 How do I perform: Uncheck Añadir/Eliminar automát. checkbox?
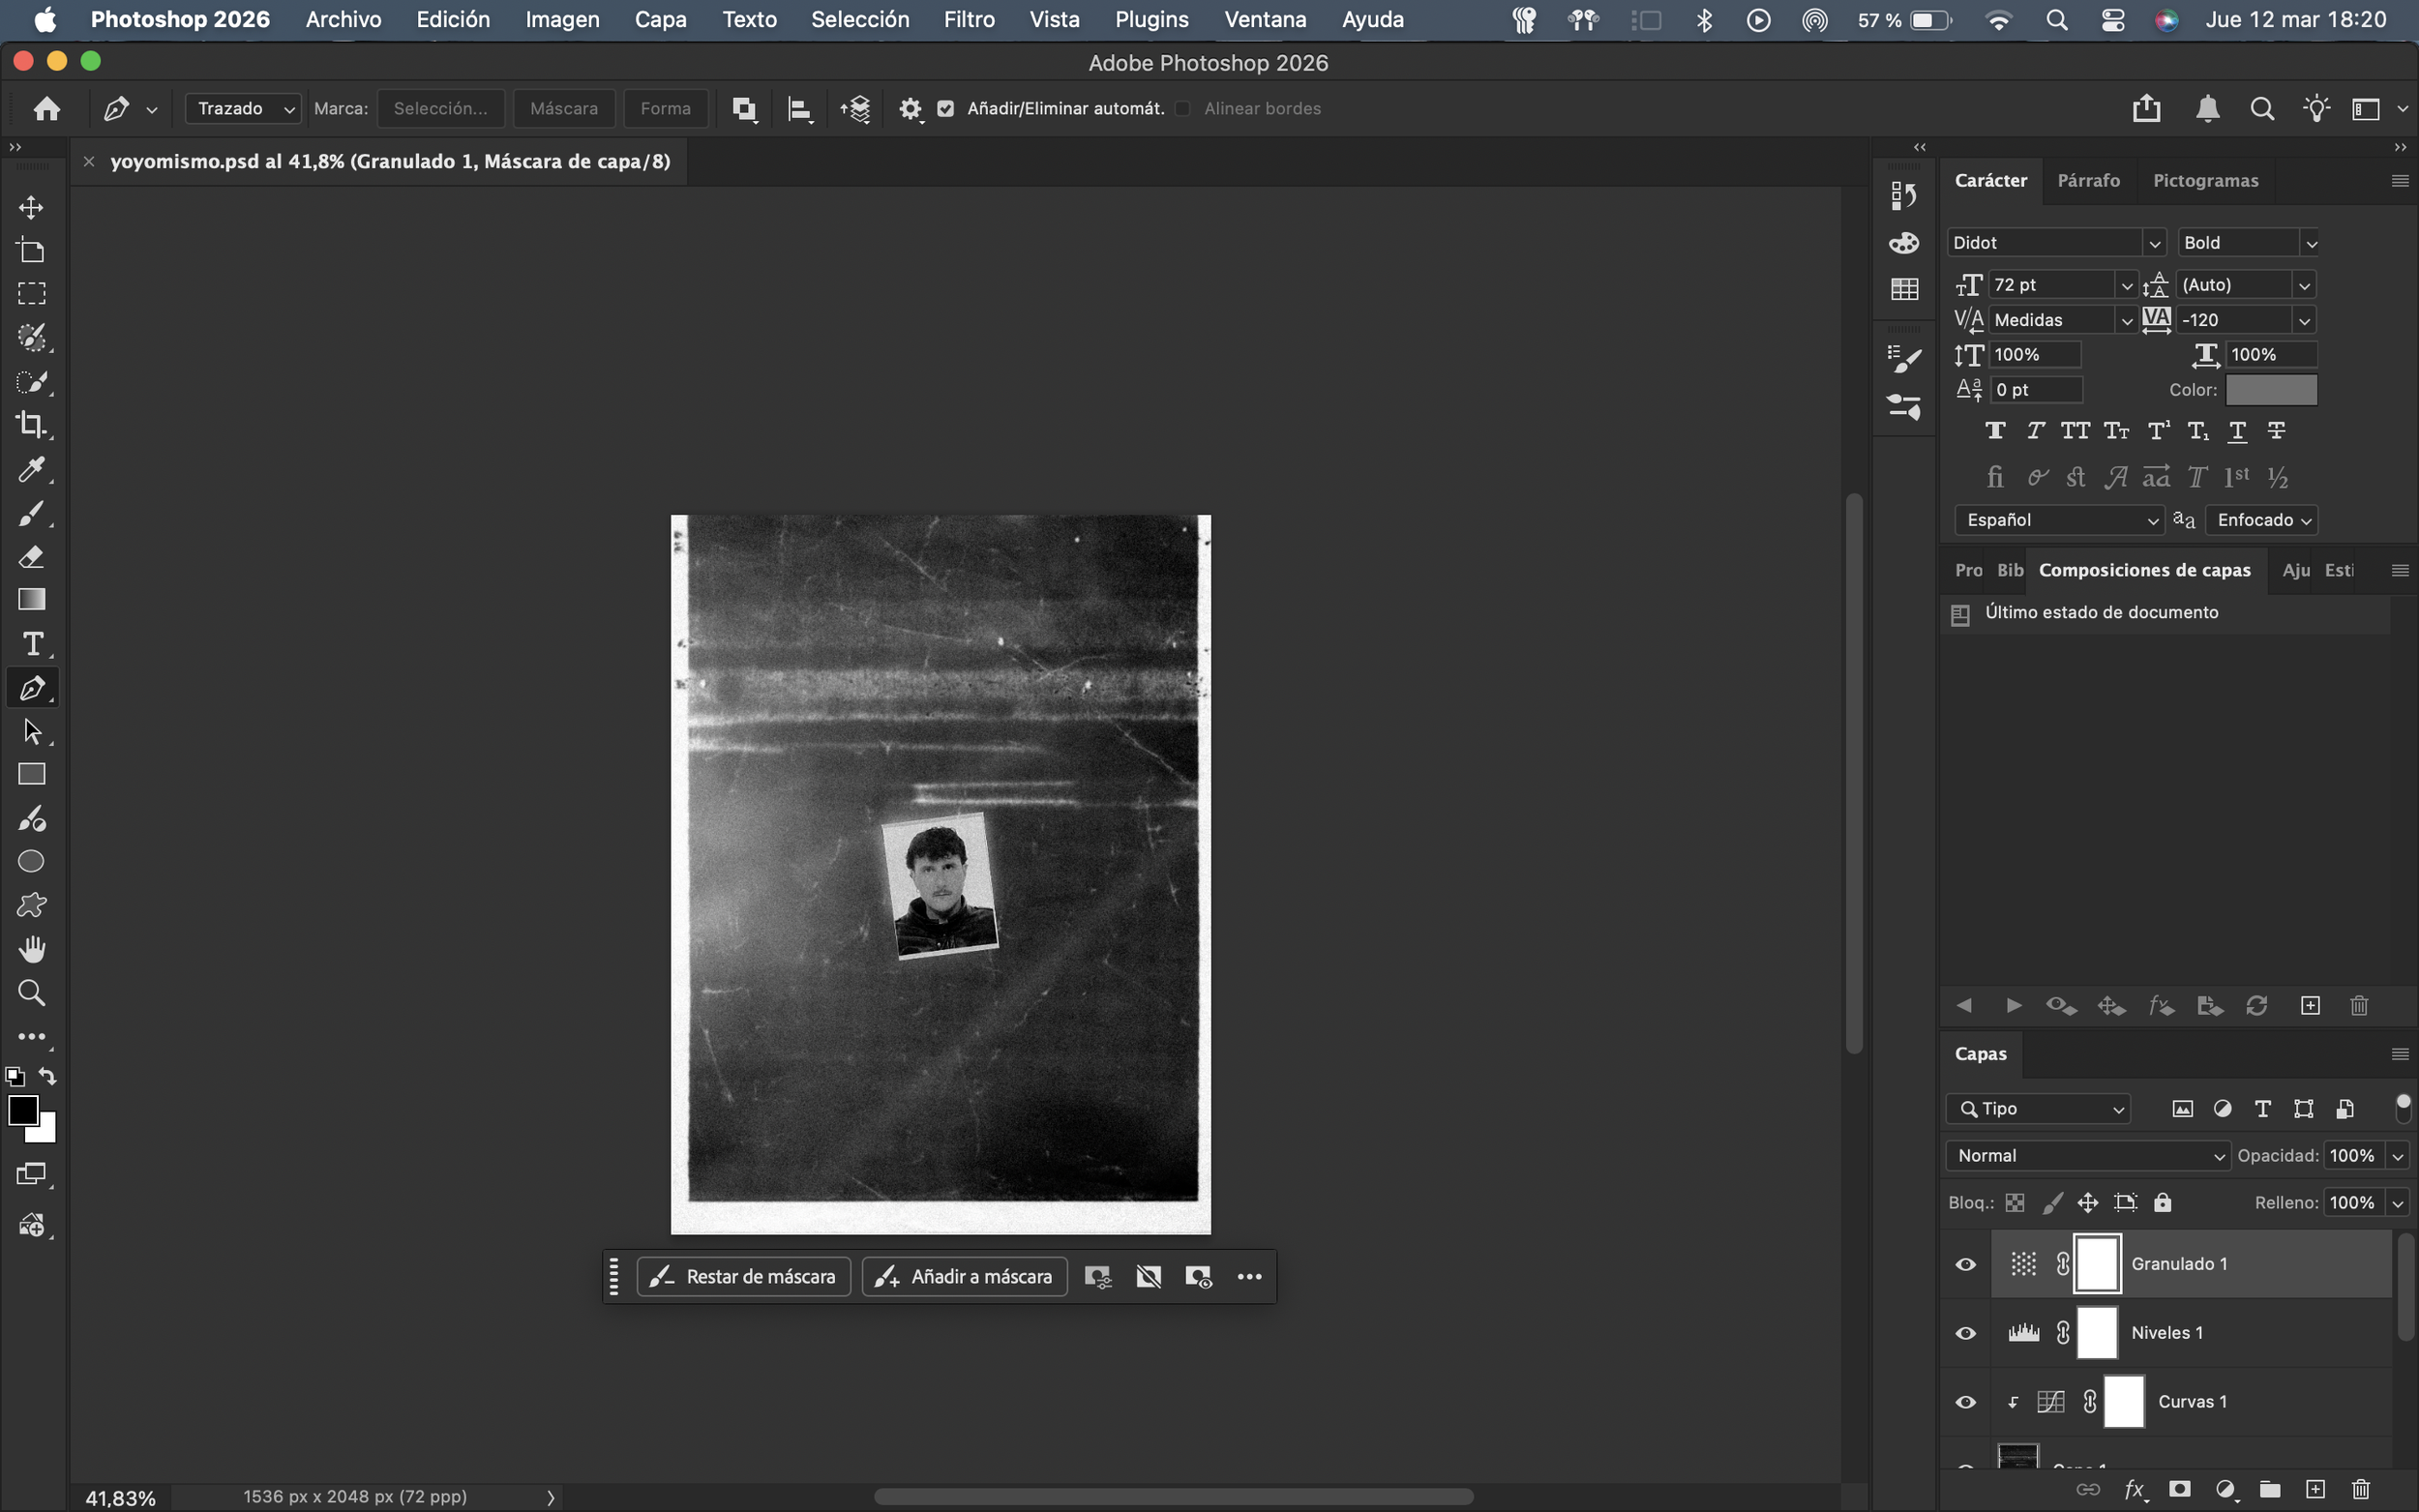pos(945,109)
